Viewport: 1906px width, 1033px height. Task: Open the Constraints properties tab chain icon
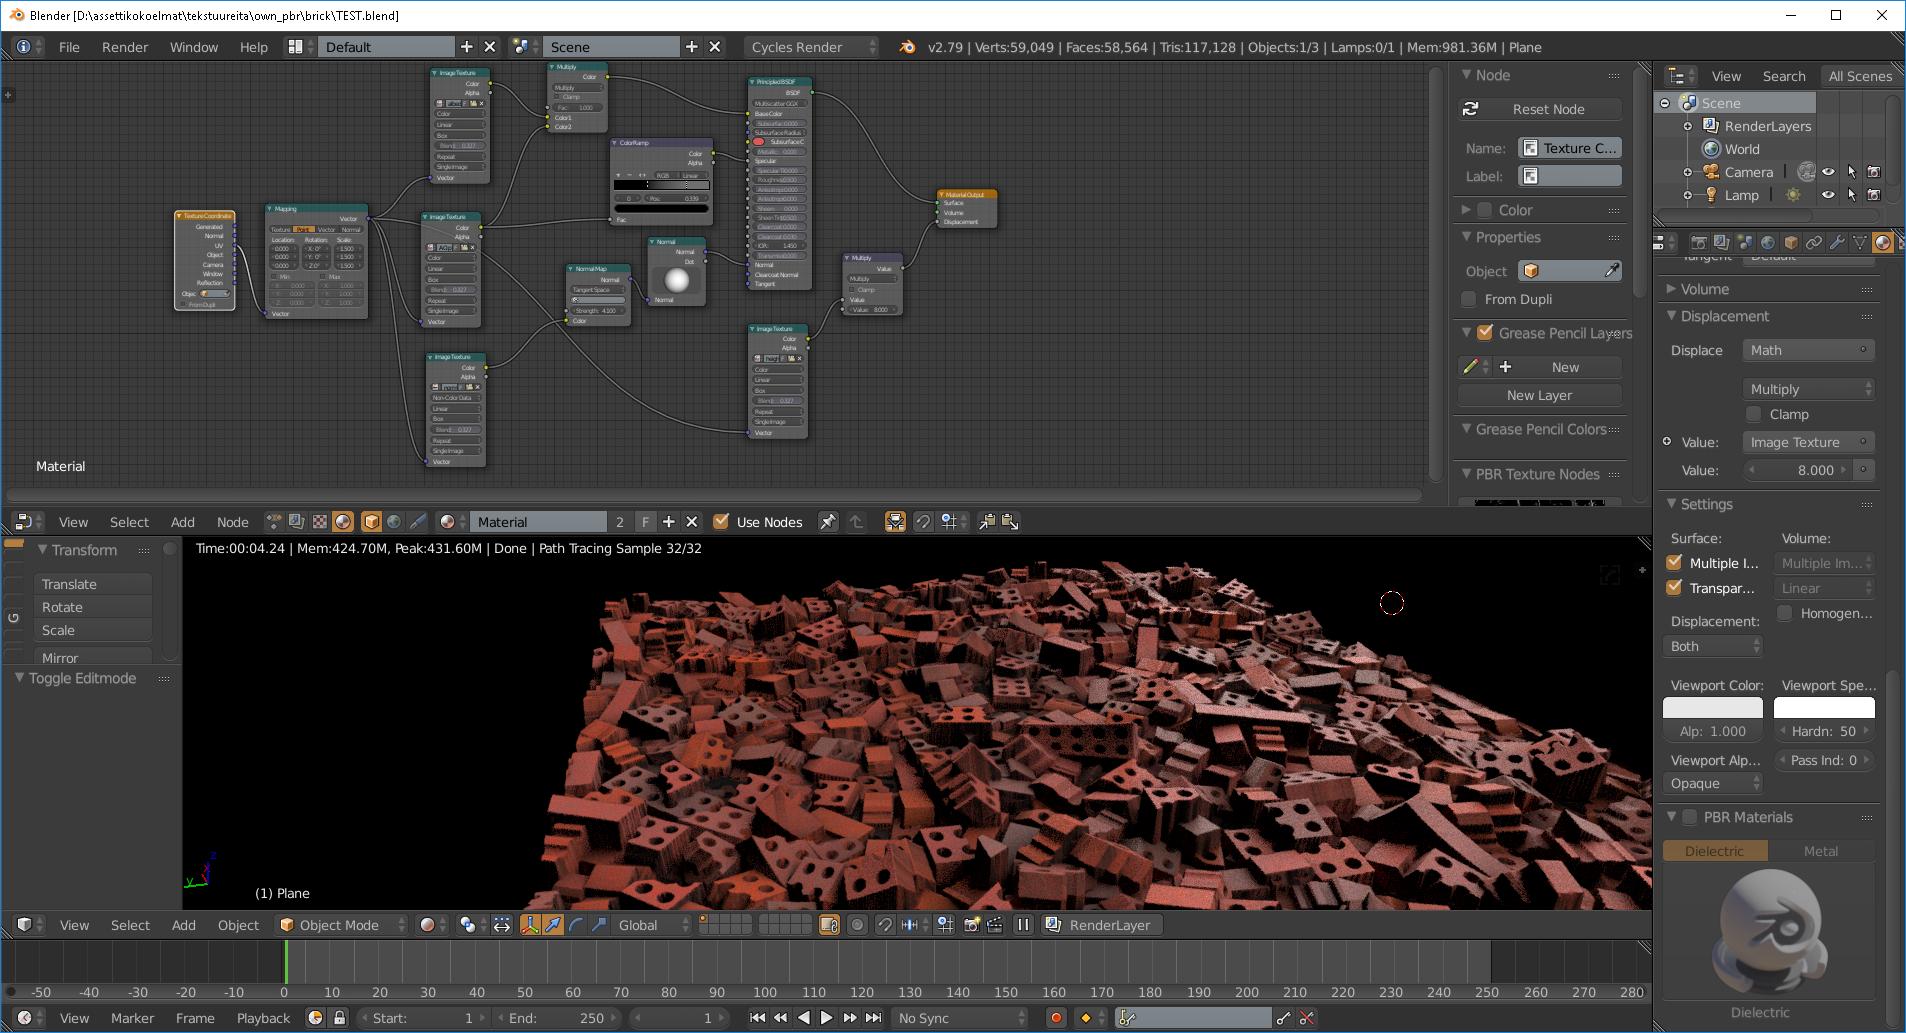[x=1814, y=243]
